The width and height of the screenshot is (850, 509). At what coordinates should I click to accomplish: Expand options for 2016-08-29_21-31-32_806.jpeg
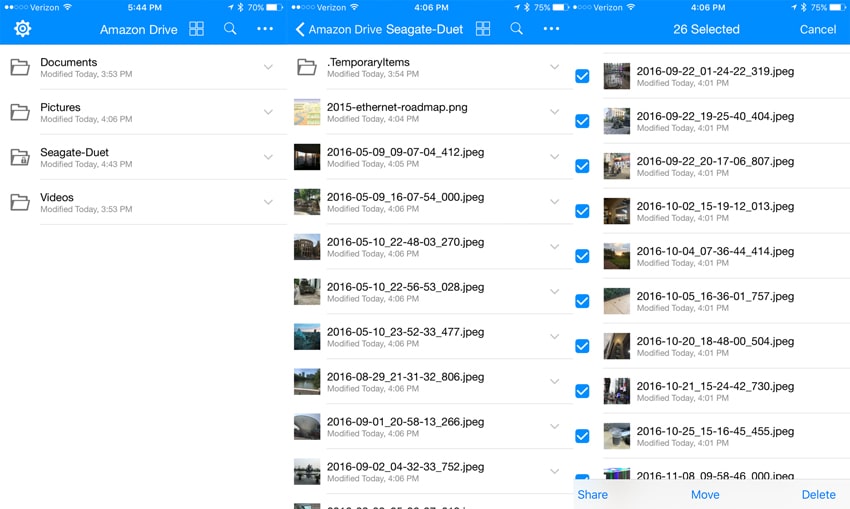tap(555, 382)
